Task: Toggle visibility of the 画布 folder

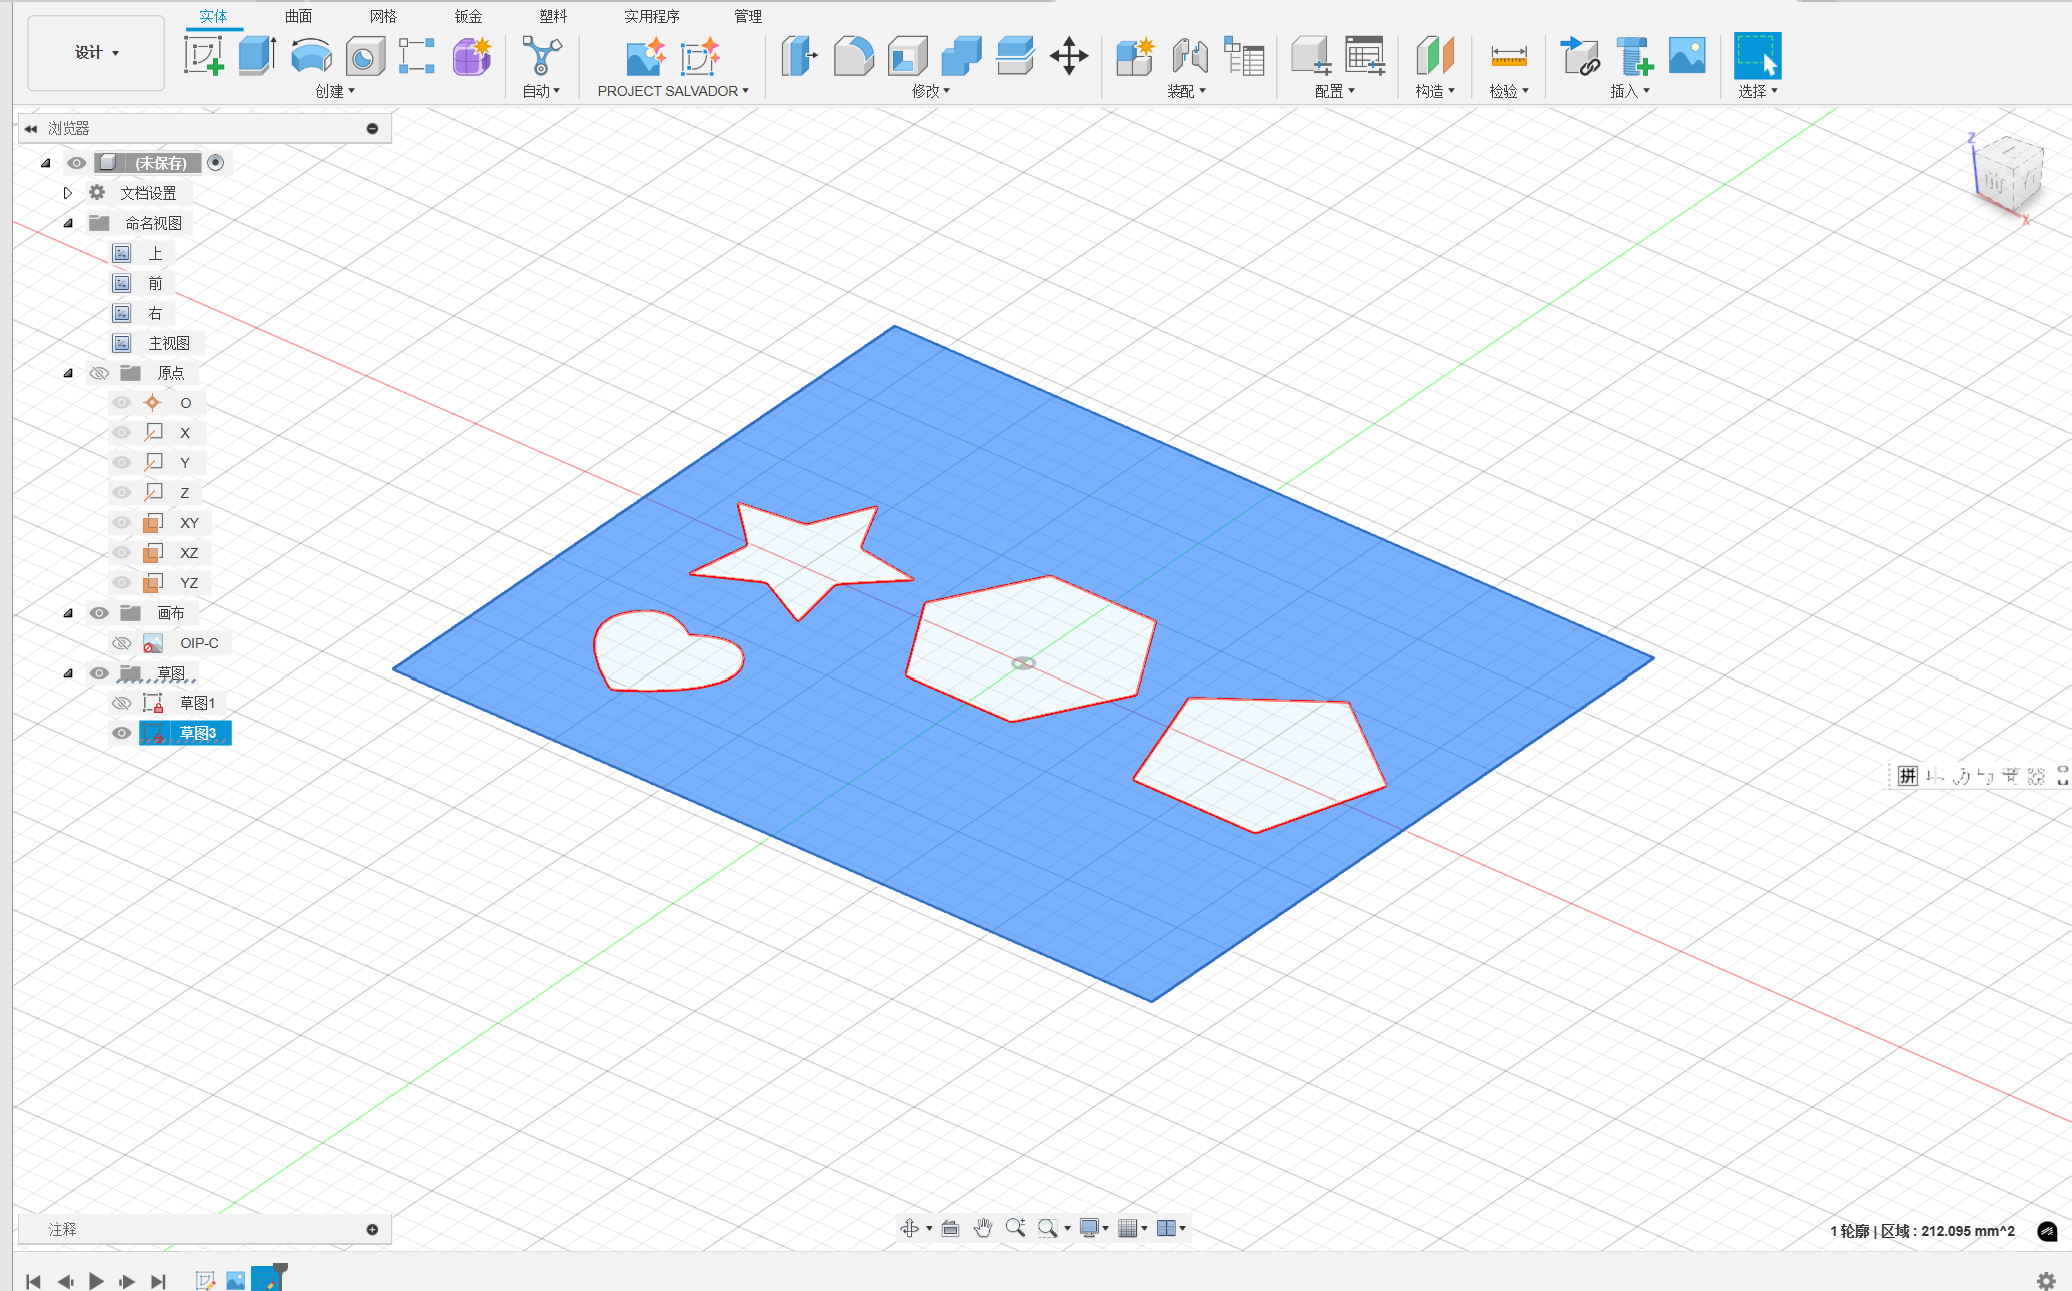Action: (99, 613)
